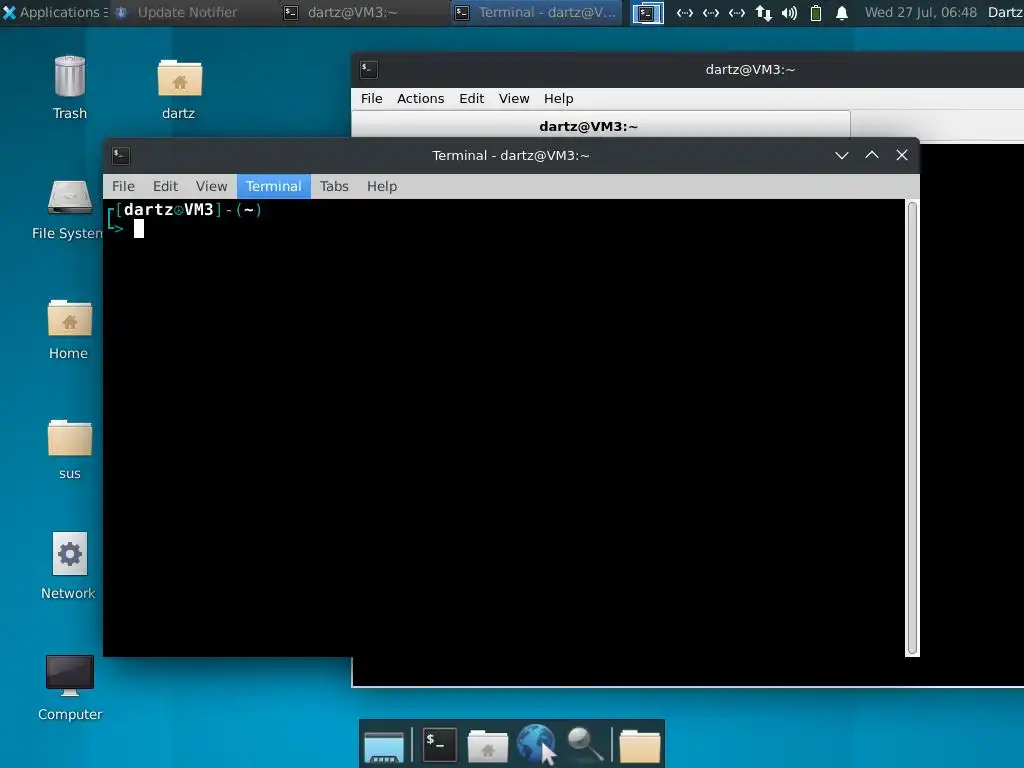The height and width of the screenshot is (768, 1024).
Task: Open Help menu in front Terminal window
Action: pos(382,186)
